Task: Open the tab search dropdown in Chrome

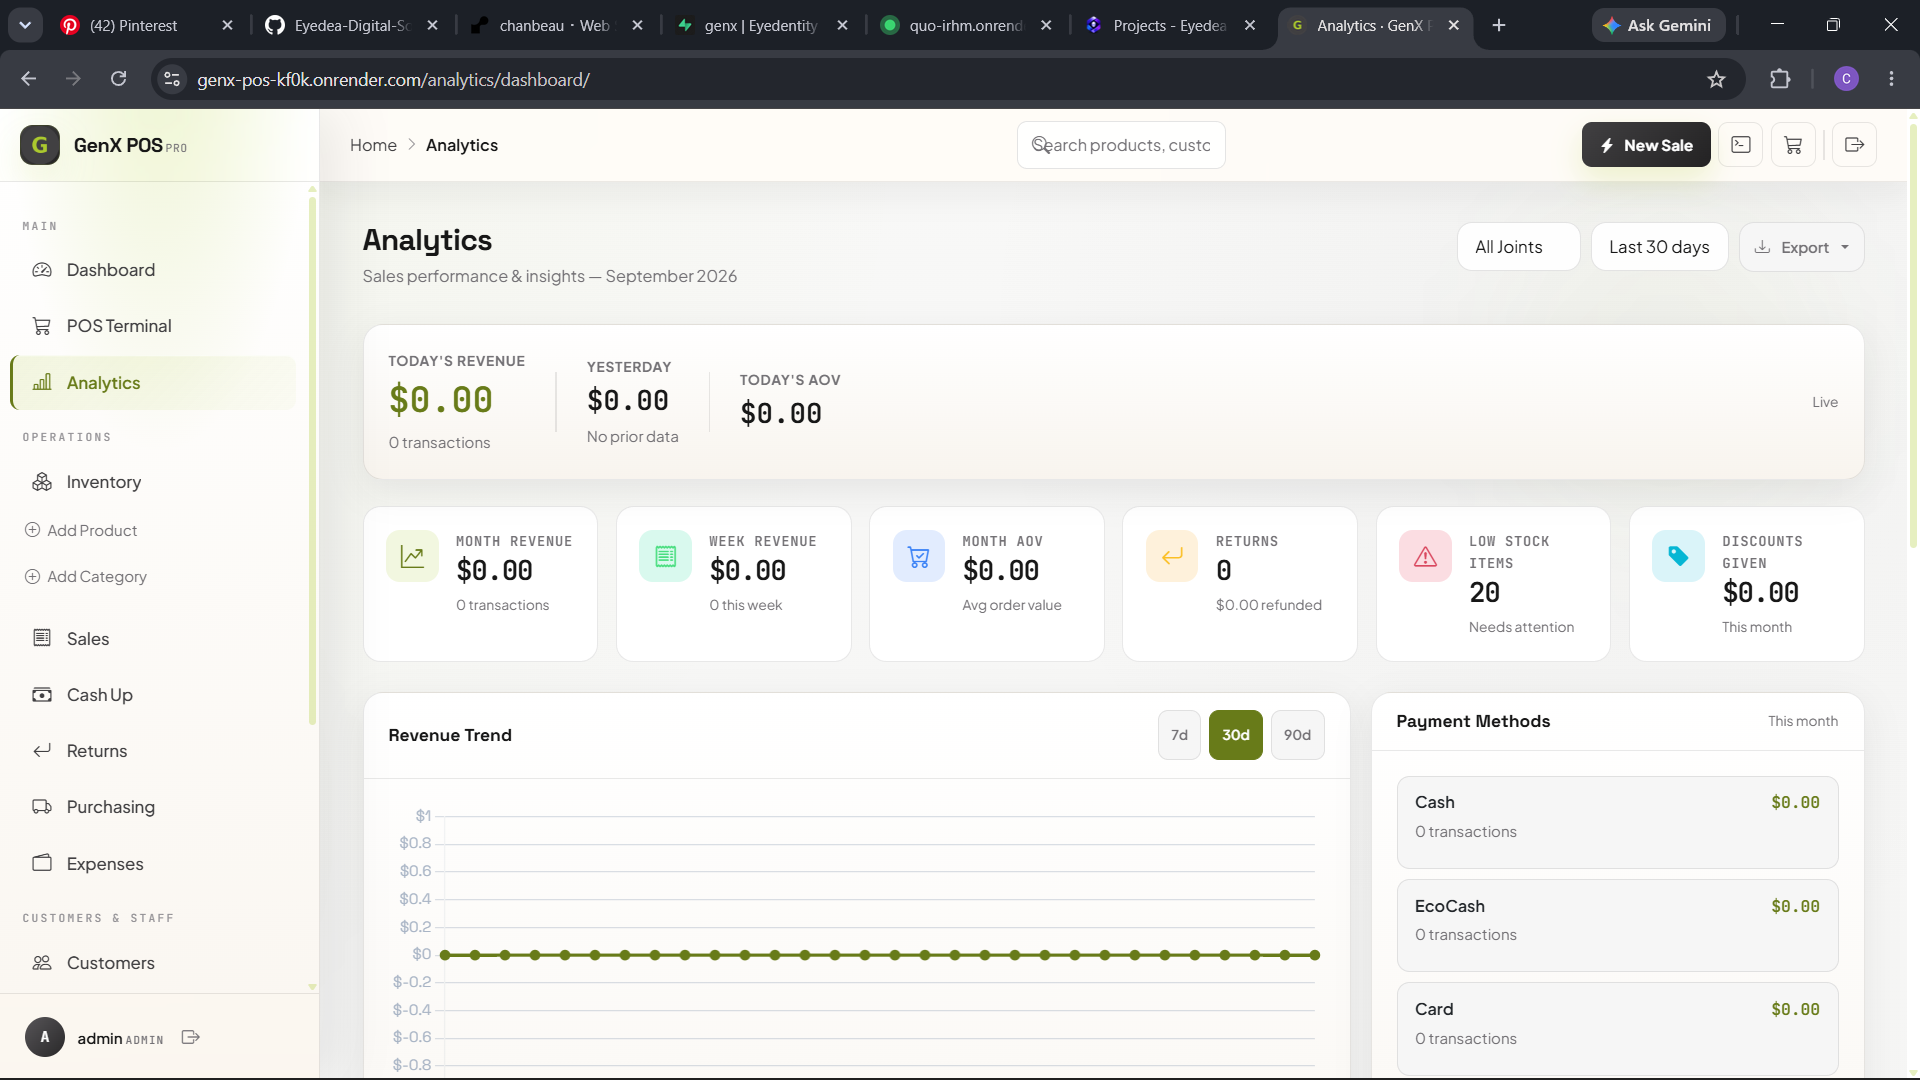Action: pyautogui.click(x=25, y=25)
